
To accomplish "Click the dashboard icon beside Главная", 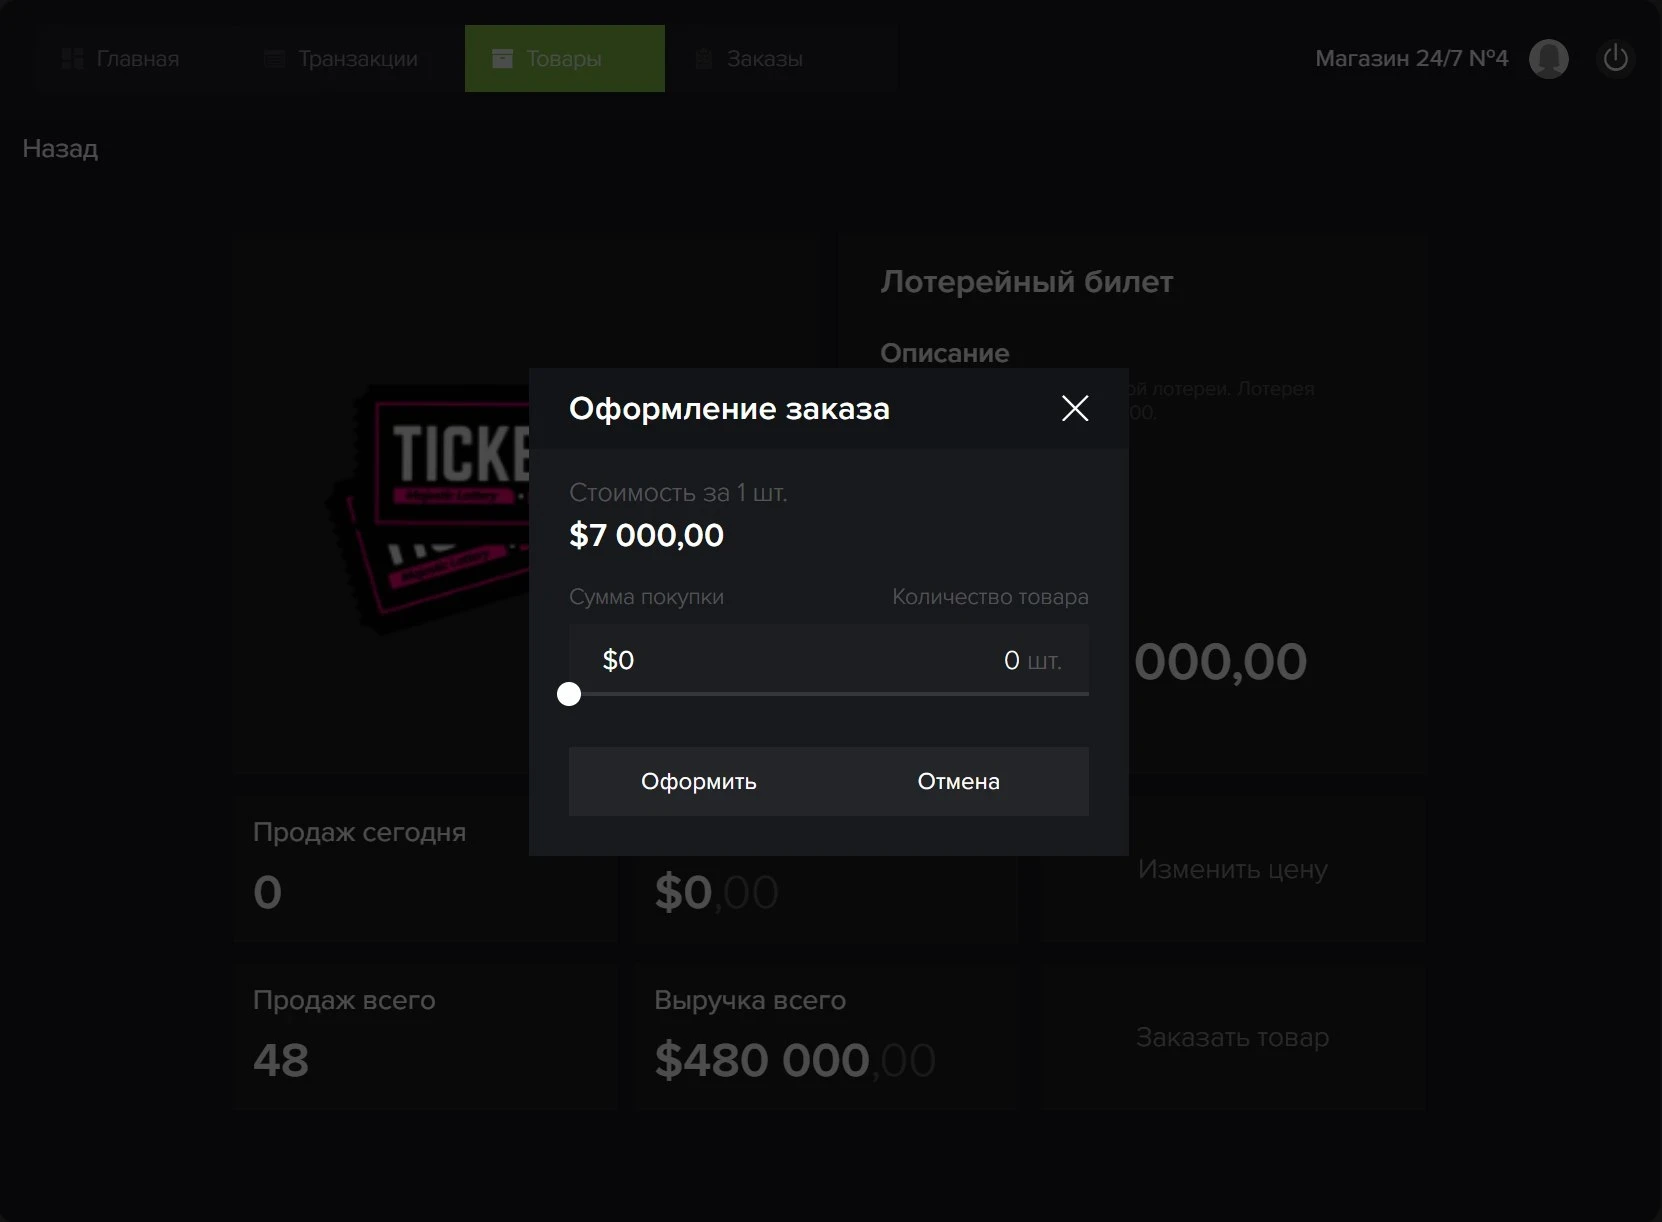I will pyautogui.click(x=72, y=59).
